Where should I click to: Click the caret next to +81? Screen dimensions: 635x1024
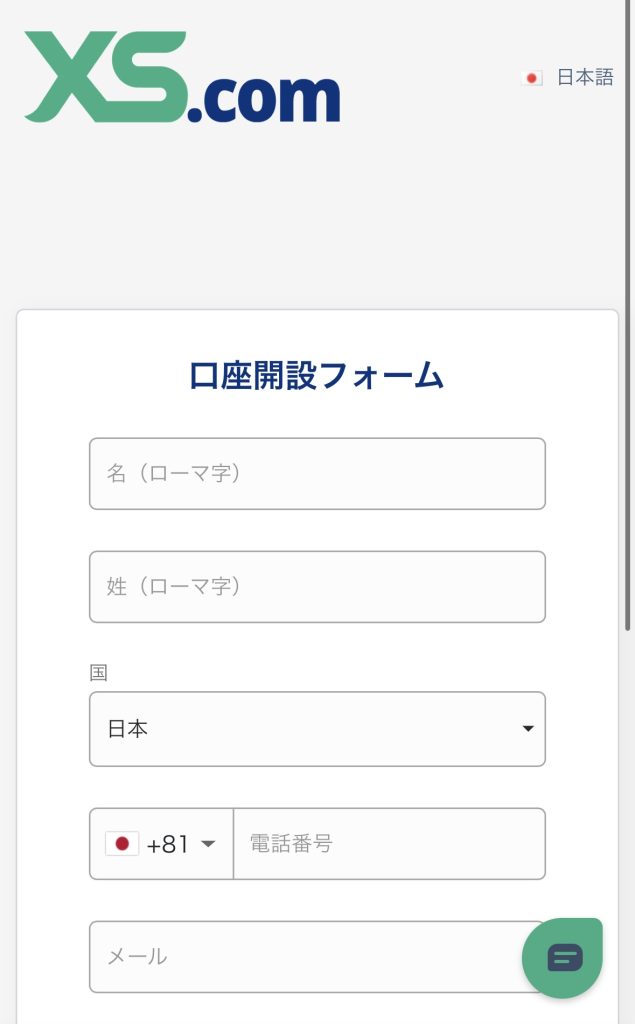coord(208,844)
